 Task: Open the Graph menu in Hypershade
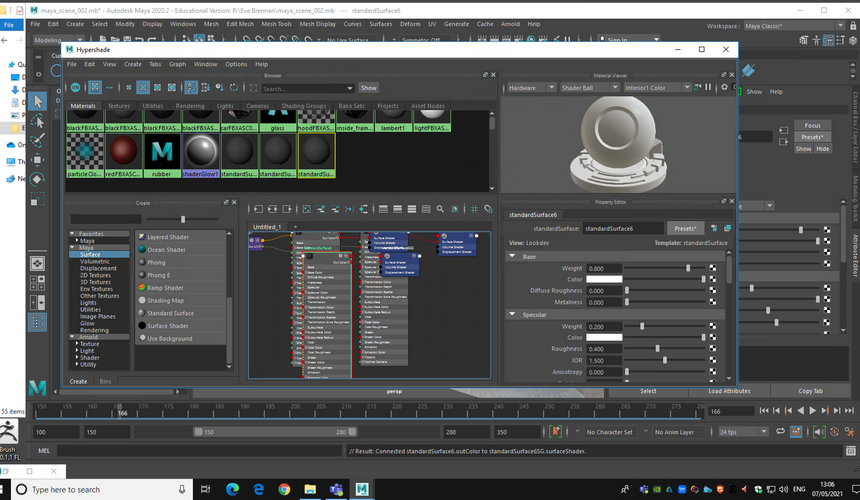point(177,64)
